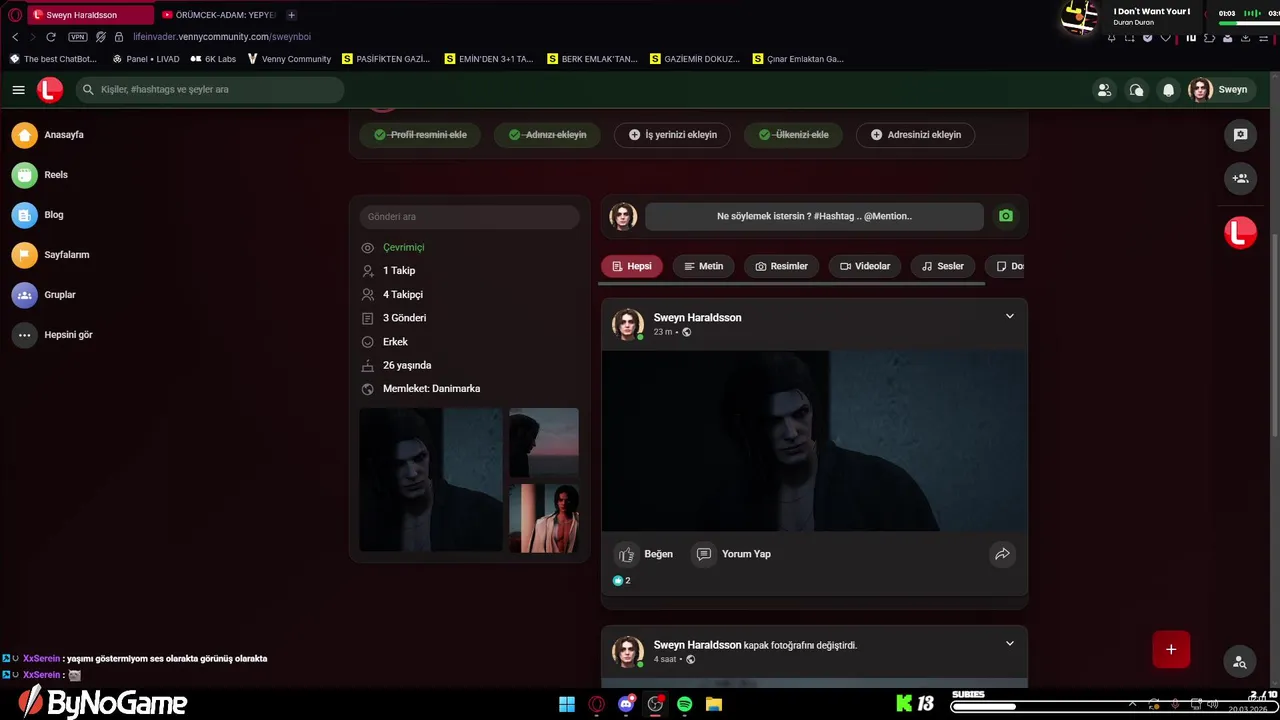Like the post with Beğen button

(644, 554)
